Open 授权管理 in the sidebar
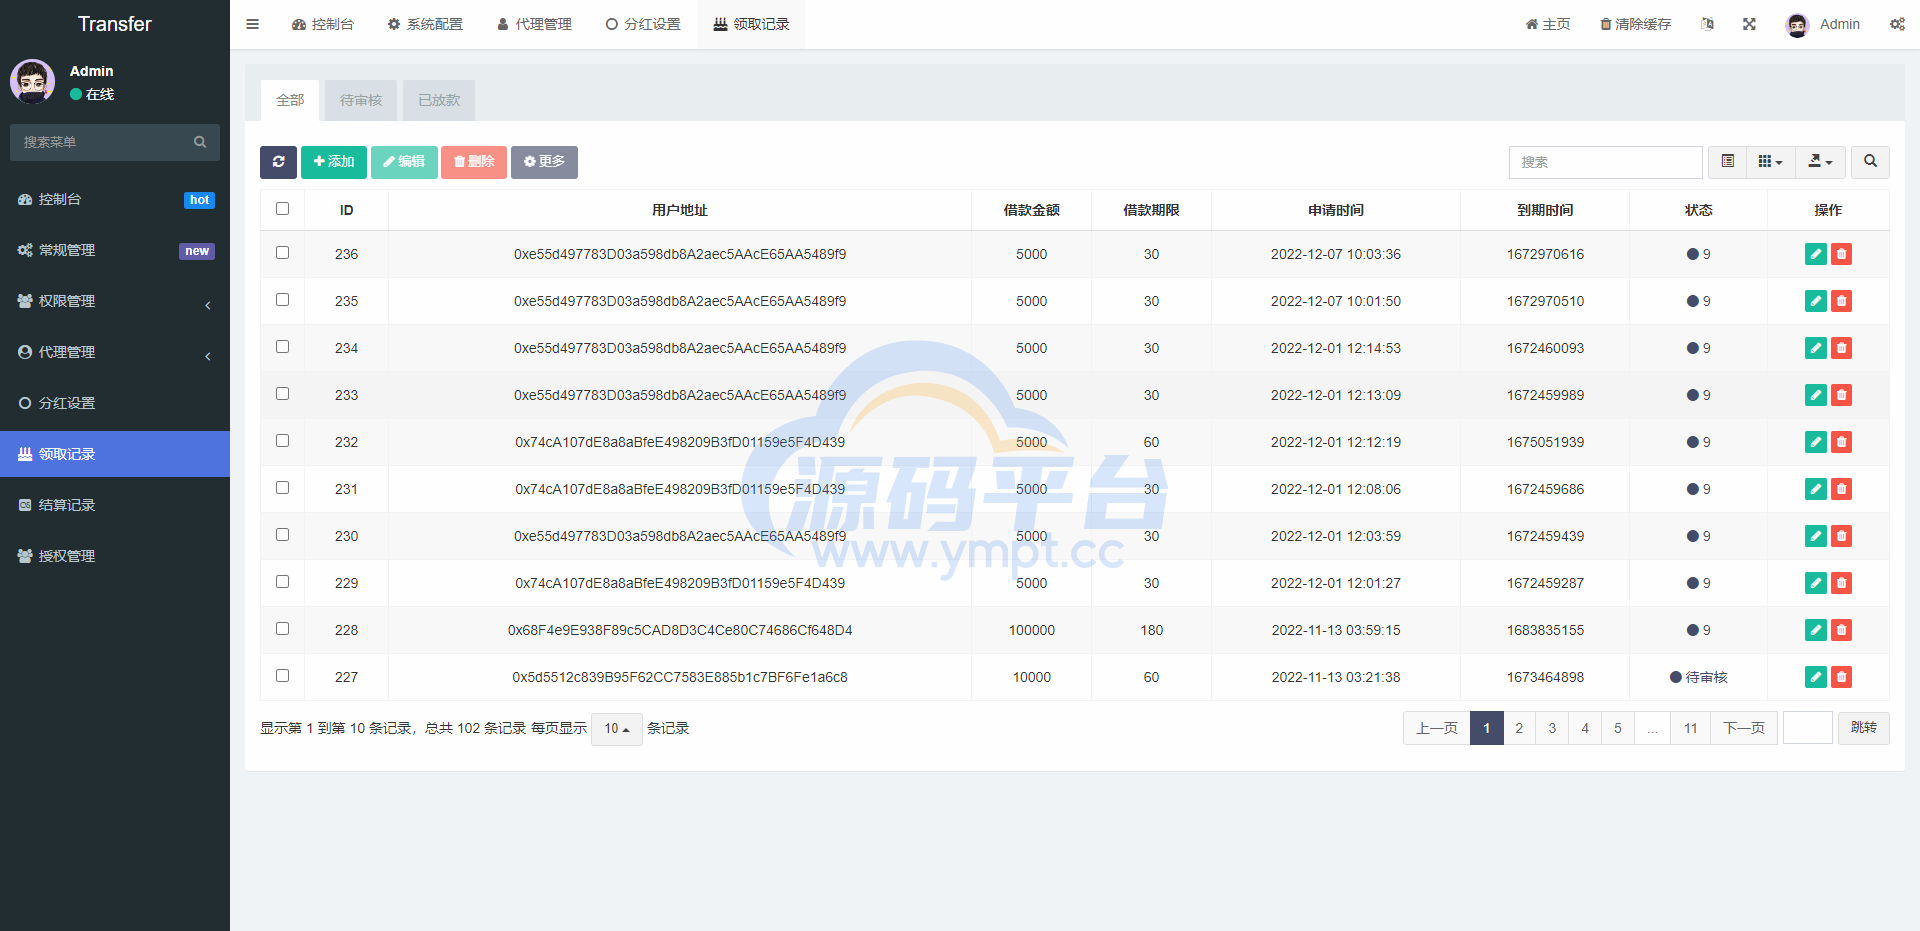The height and width of the screenshot is (931, 1920). [x=115, y=556]
